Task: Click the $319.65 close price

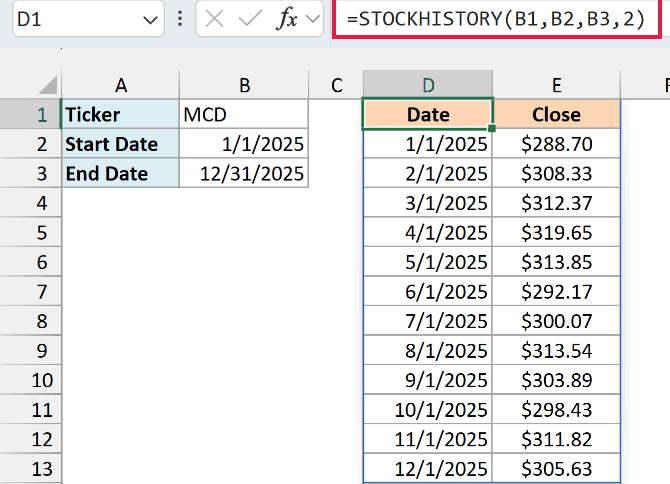Action: [556, 232]
